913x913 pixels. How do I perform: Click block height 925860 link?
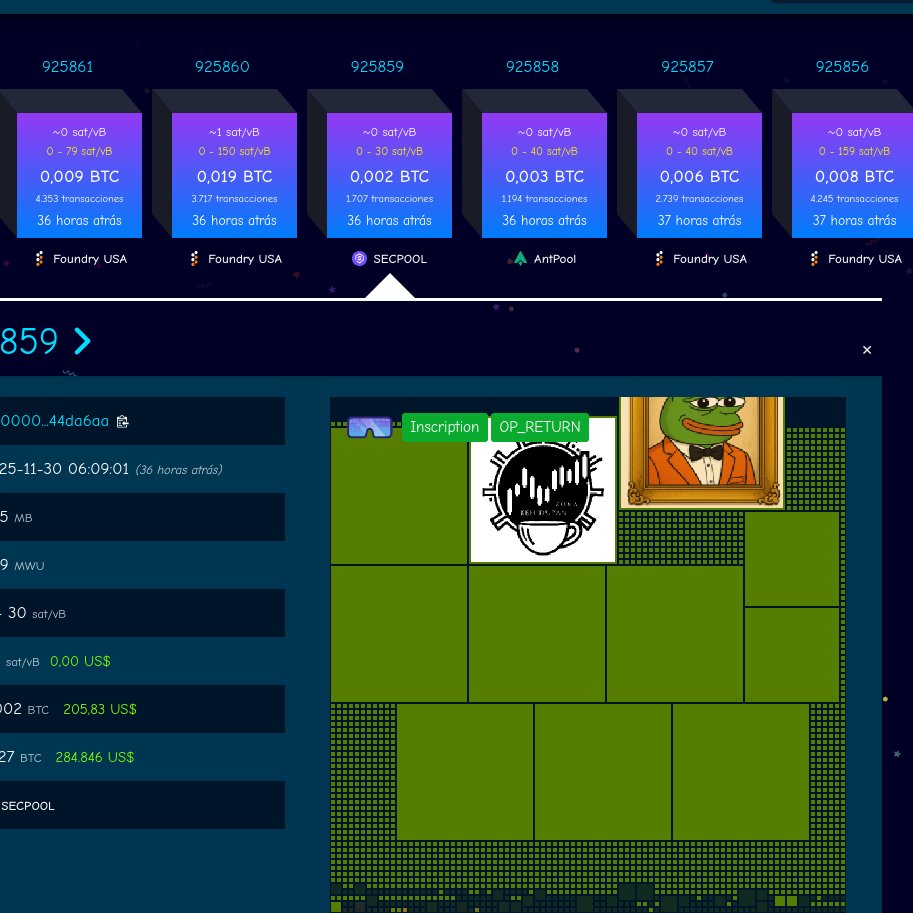[222, 67]
